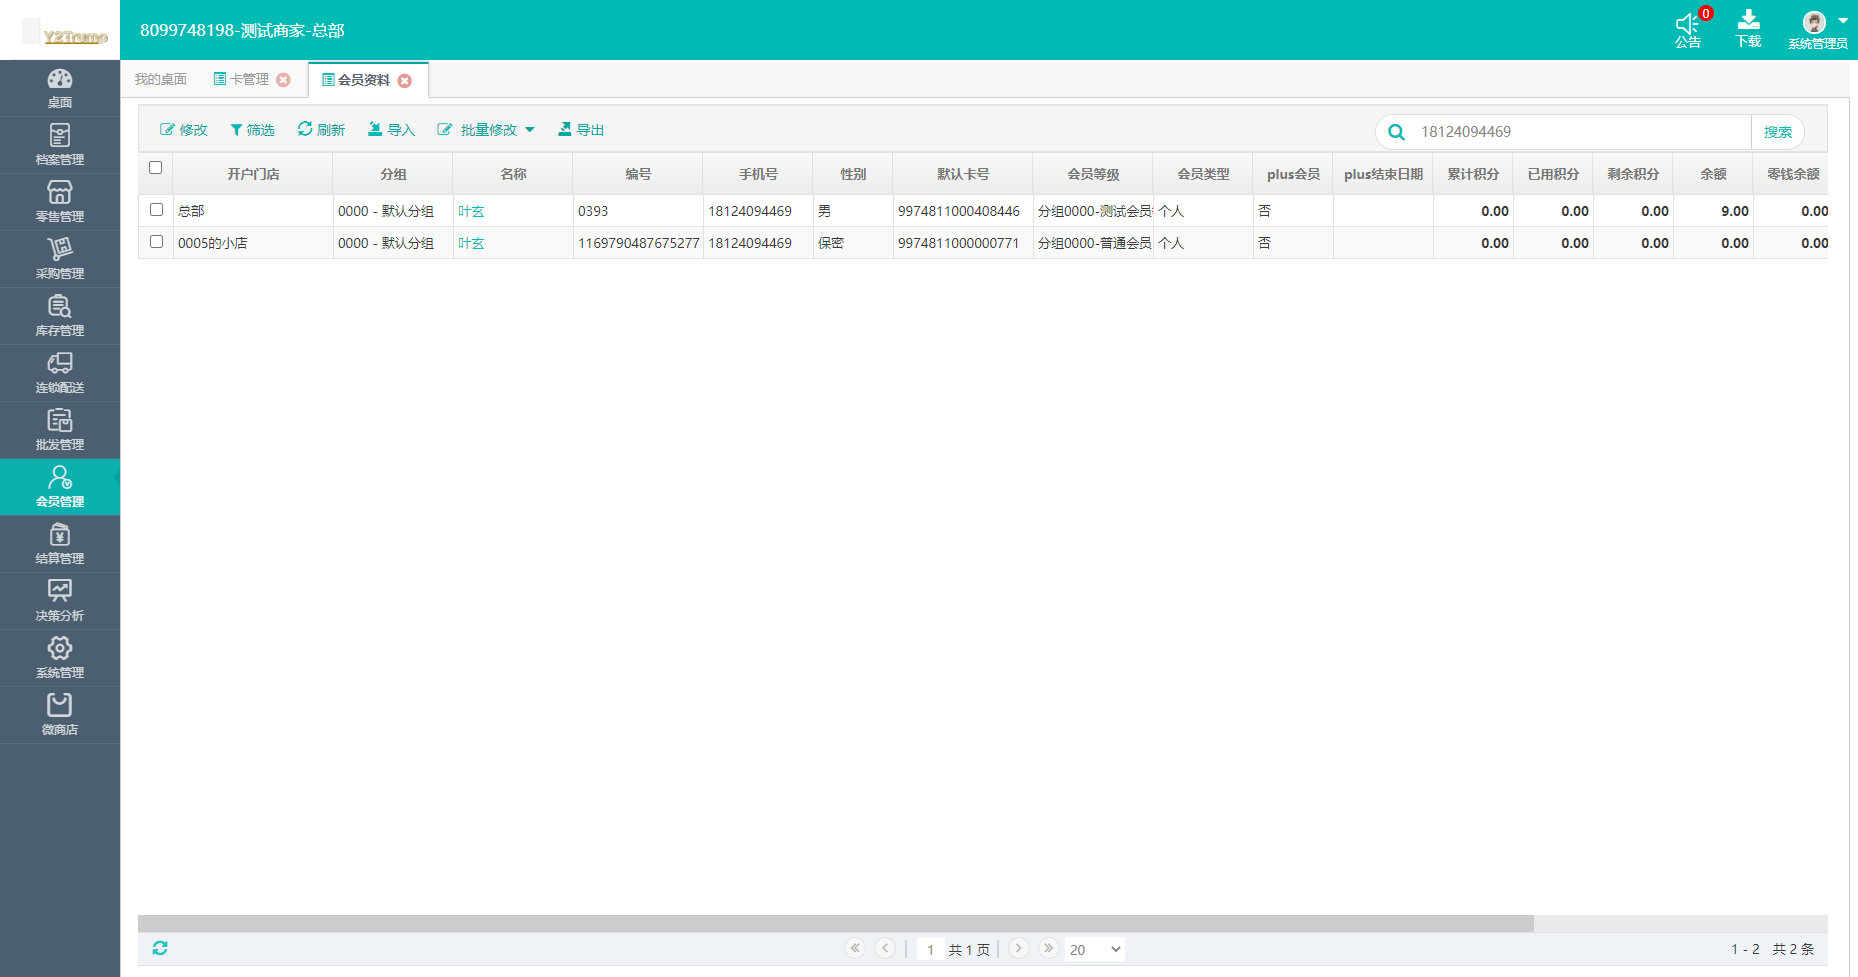Click the 共 2 条 record count
1858x977 pixels.
coord(1793,949)
